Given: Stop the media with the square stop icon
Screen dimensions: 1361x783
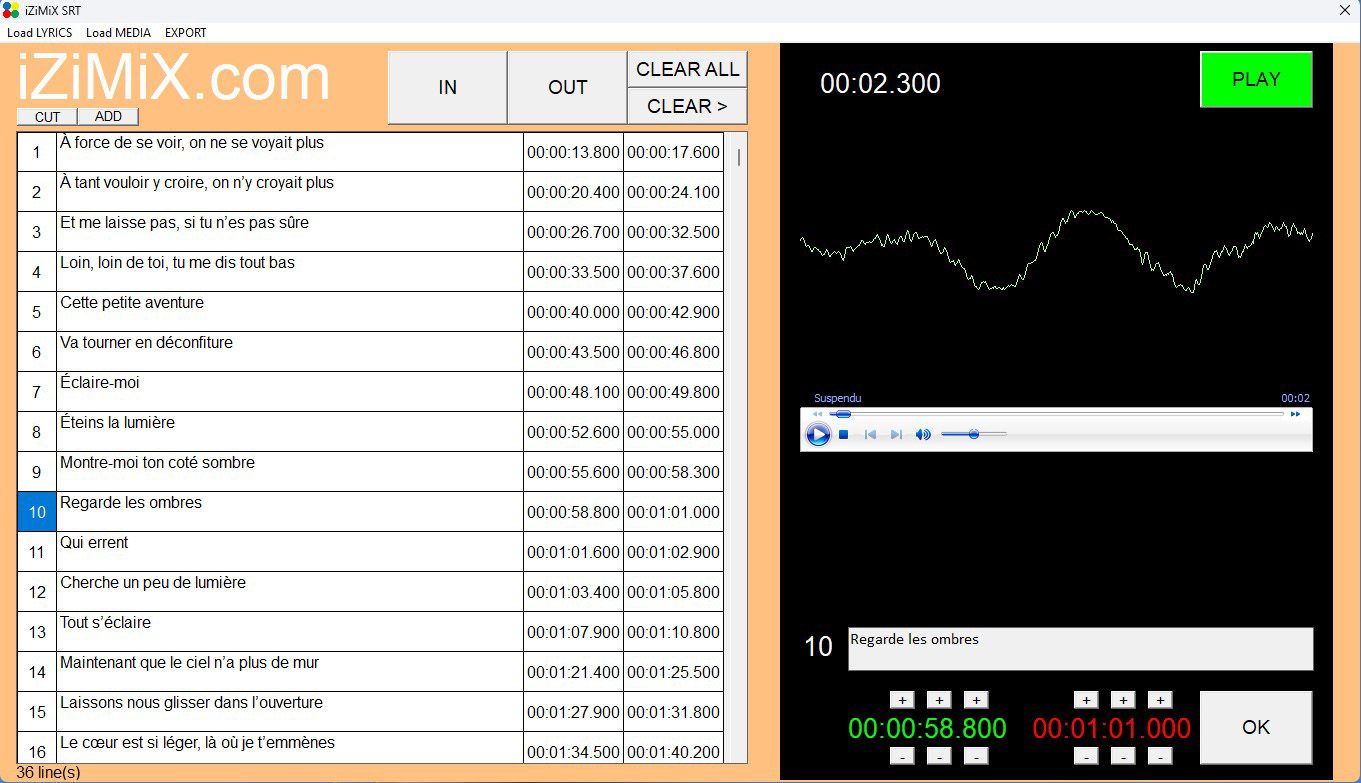Looking at the screenshot, I should [844, 435].
